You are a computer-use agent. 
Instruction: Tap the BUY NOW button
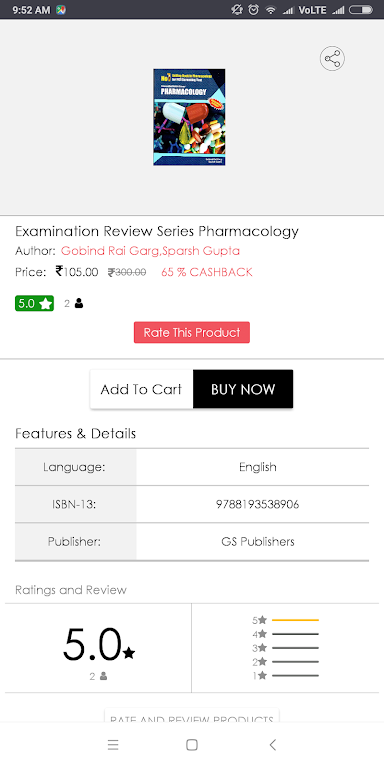(x=243, y=389)
